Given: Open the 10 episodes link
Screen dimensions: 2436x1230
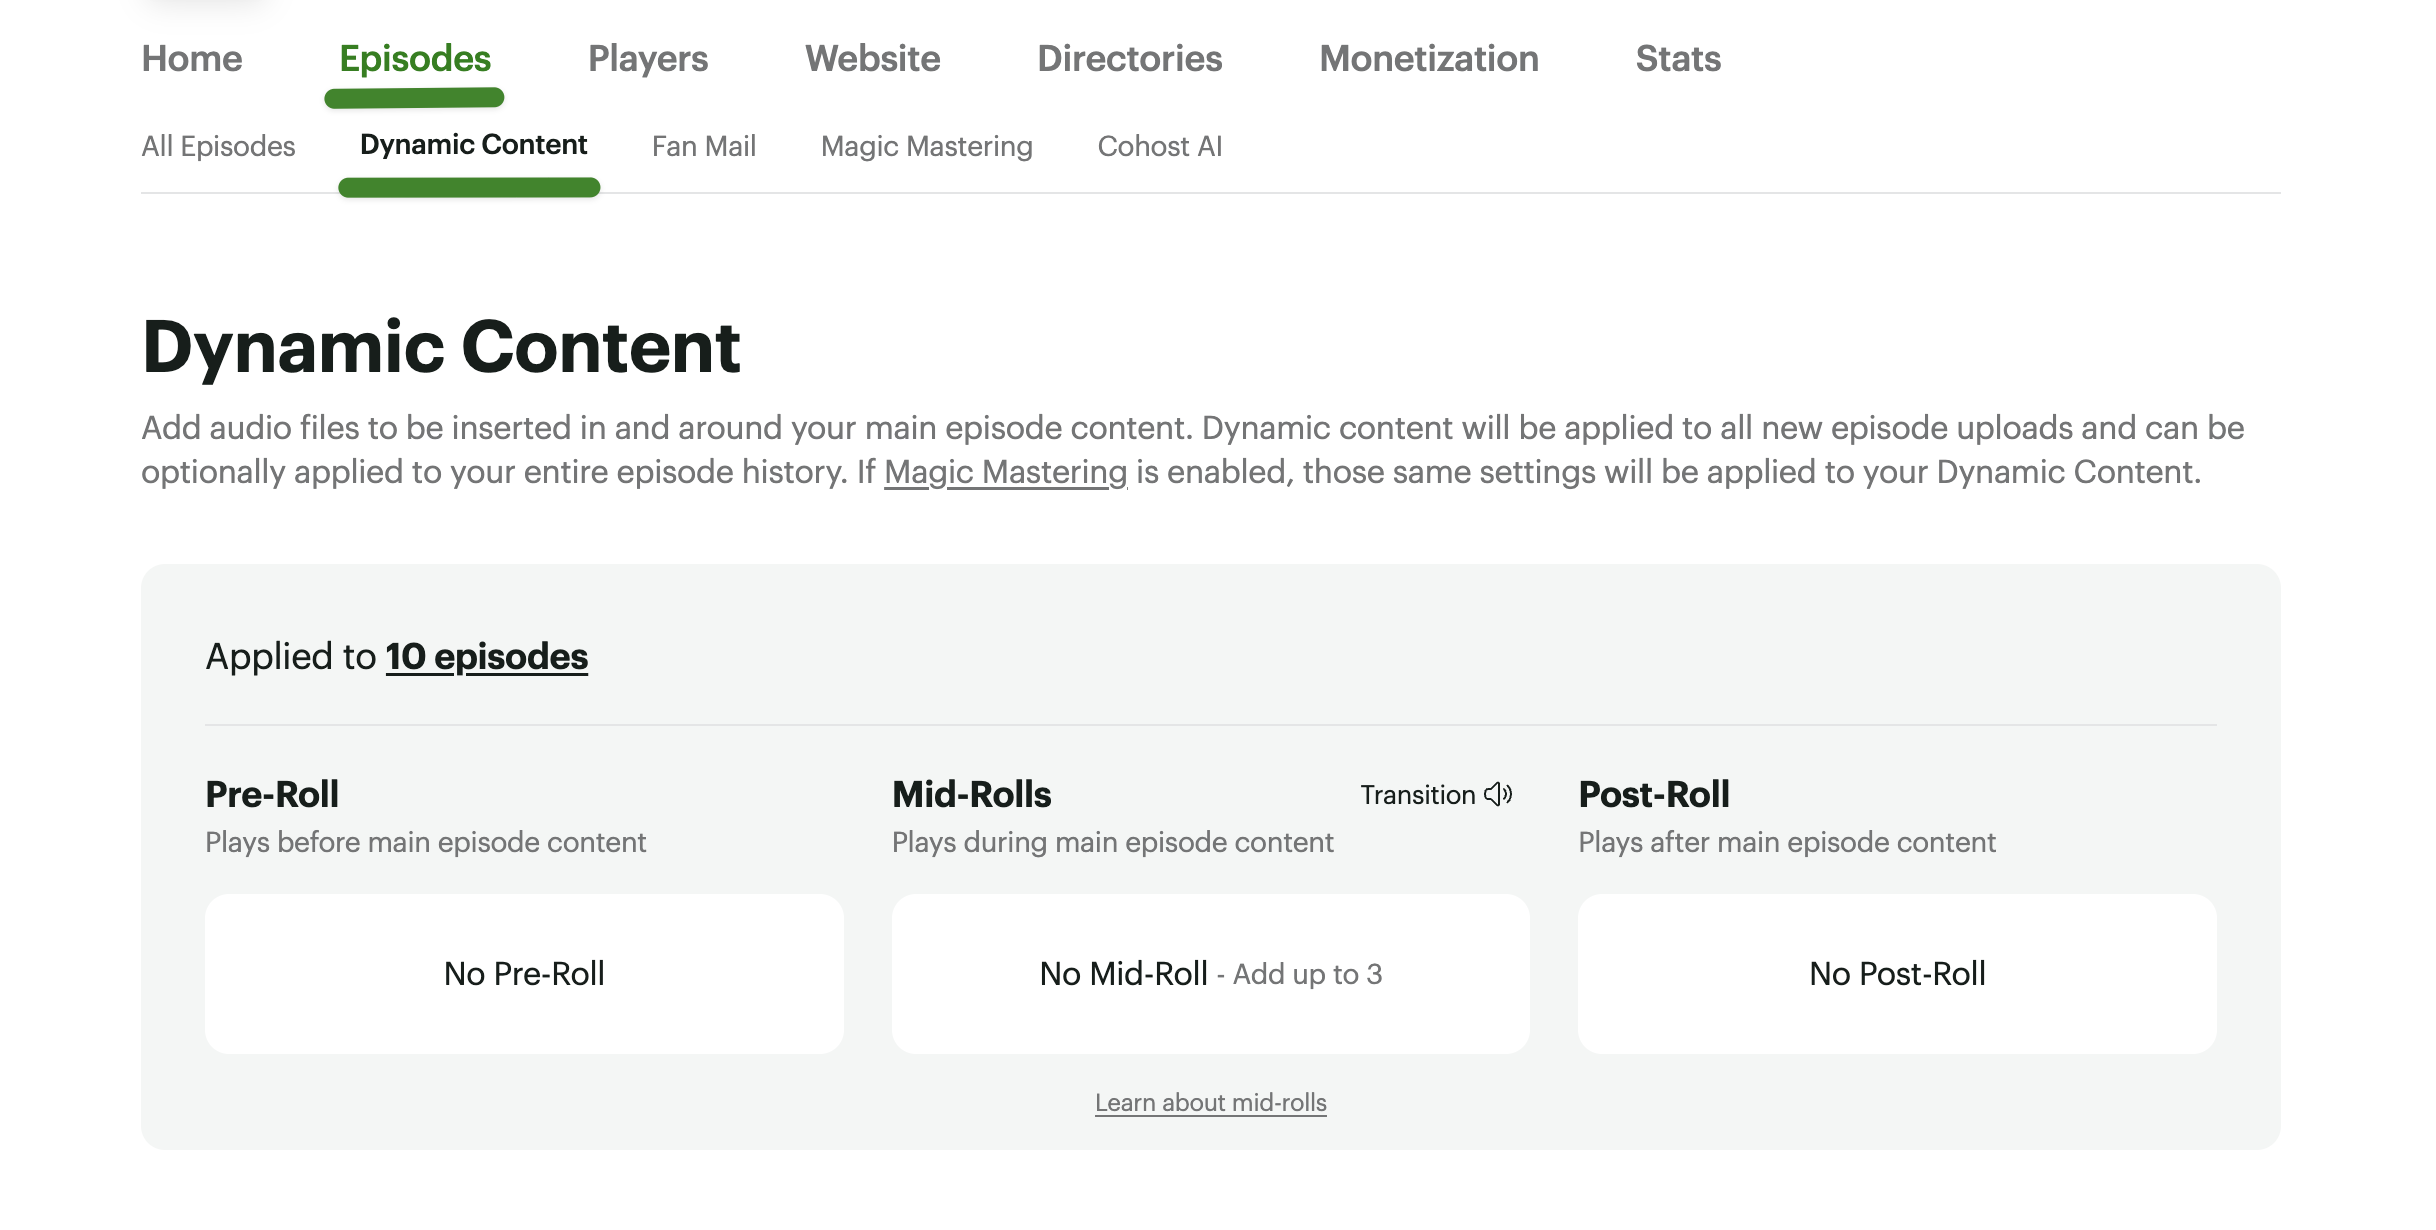Looking at the screenshot, I should click(x=487, y=657).
